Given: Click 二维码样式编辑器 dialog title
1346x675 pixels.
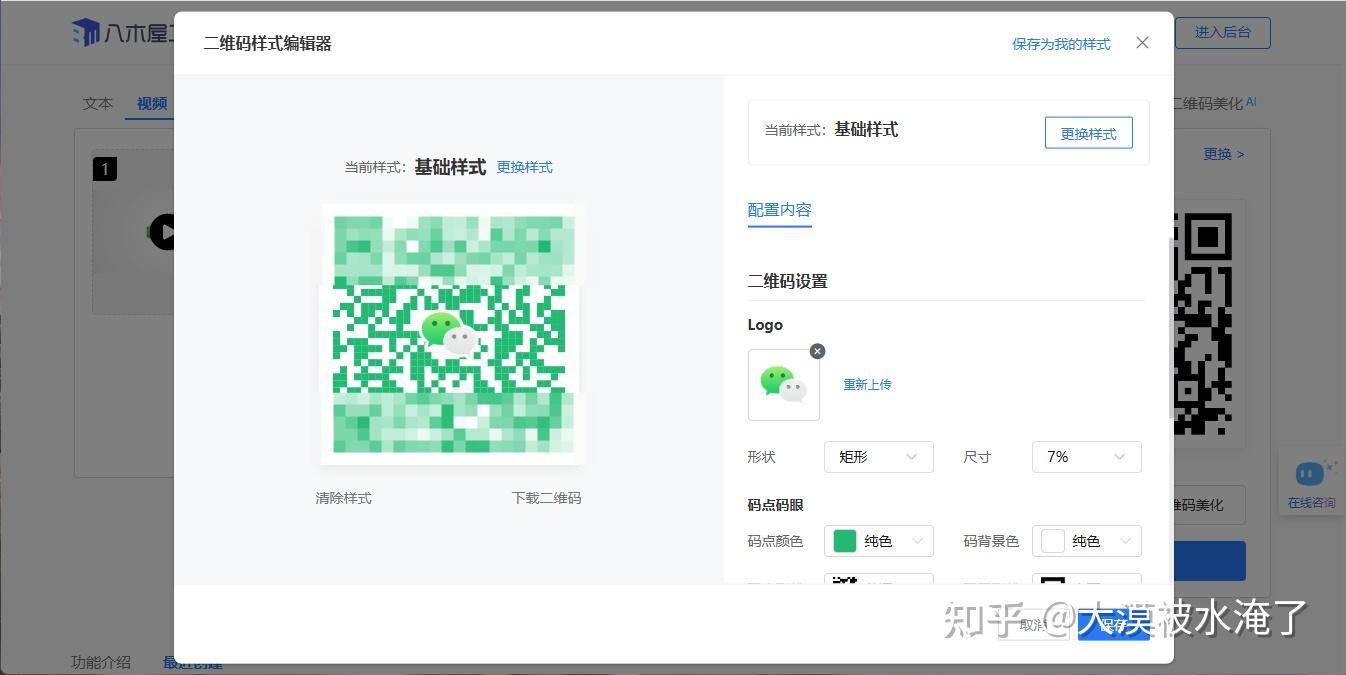Looking at the screenshot, I should (x=267, y=43).
